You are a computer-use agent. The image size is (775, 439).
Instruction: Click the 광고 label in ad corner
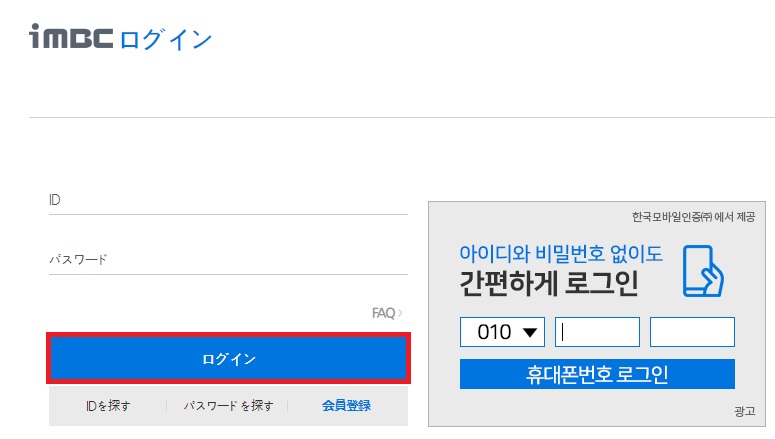pyautogui.click(x=744, y=411)
